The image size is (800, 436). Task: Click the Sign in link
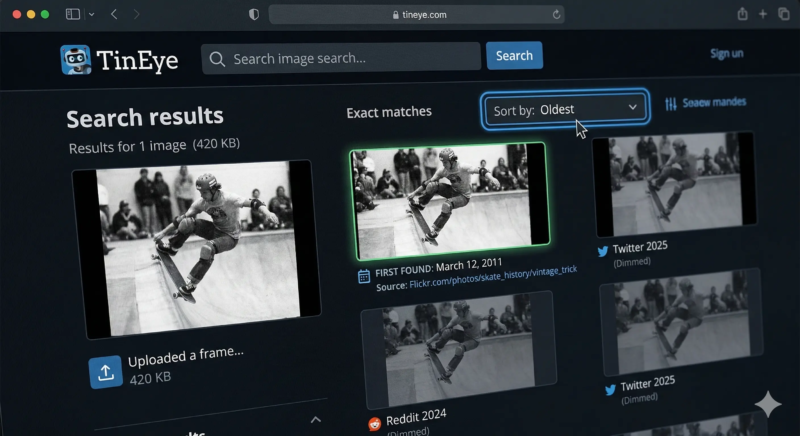pos(727,54)
